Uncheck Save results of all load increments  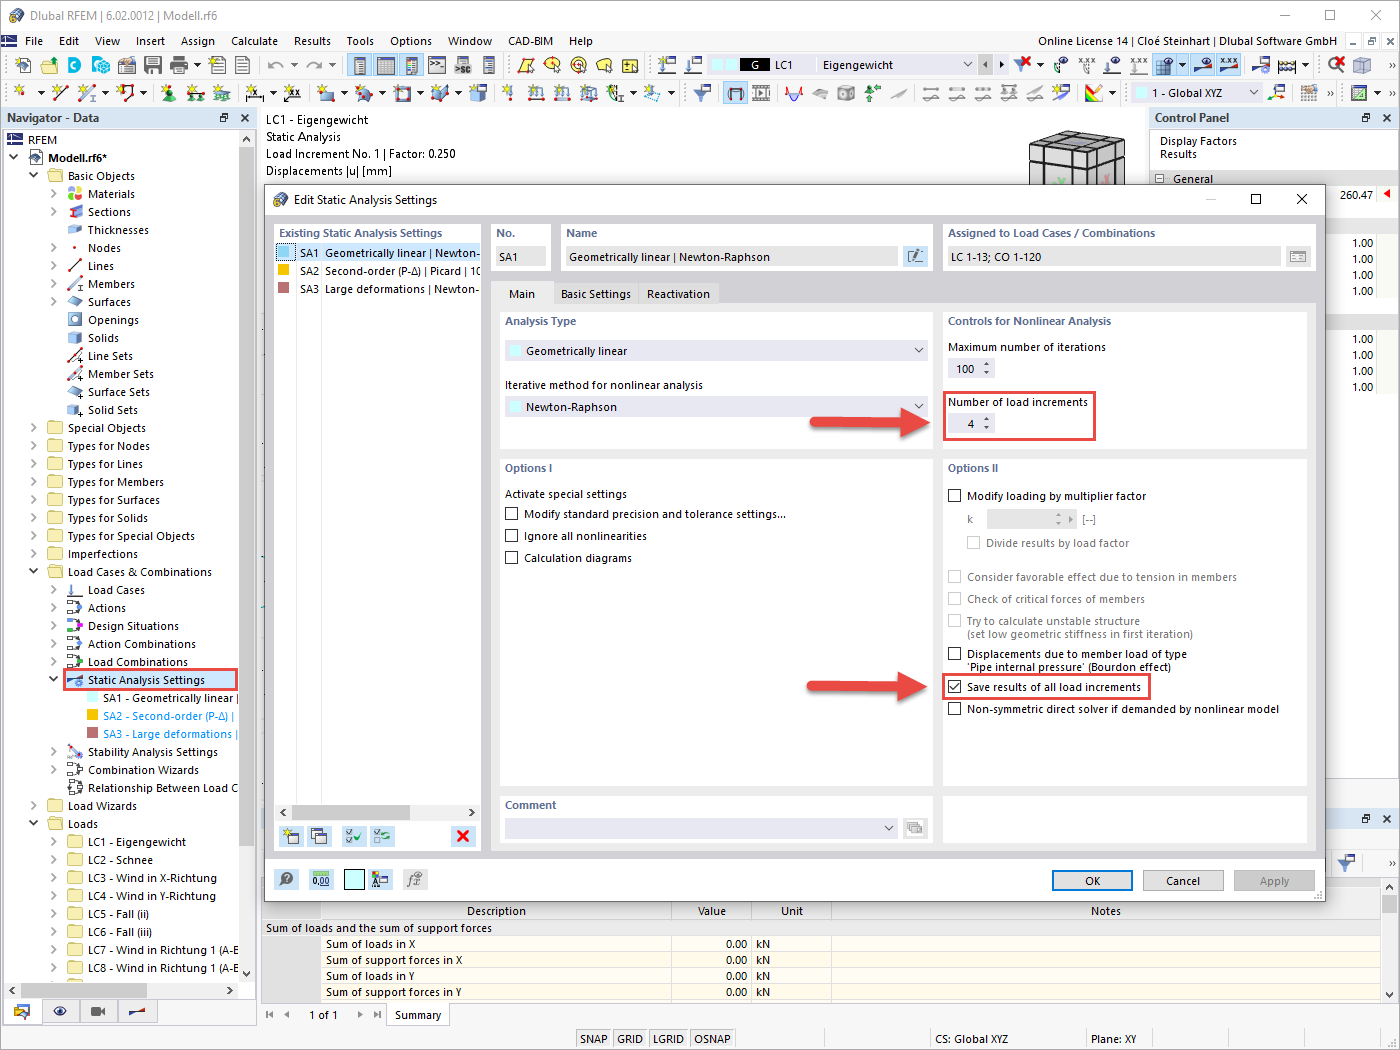tap(953, 687)
